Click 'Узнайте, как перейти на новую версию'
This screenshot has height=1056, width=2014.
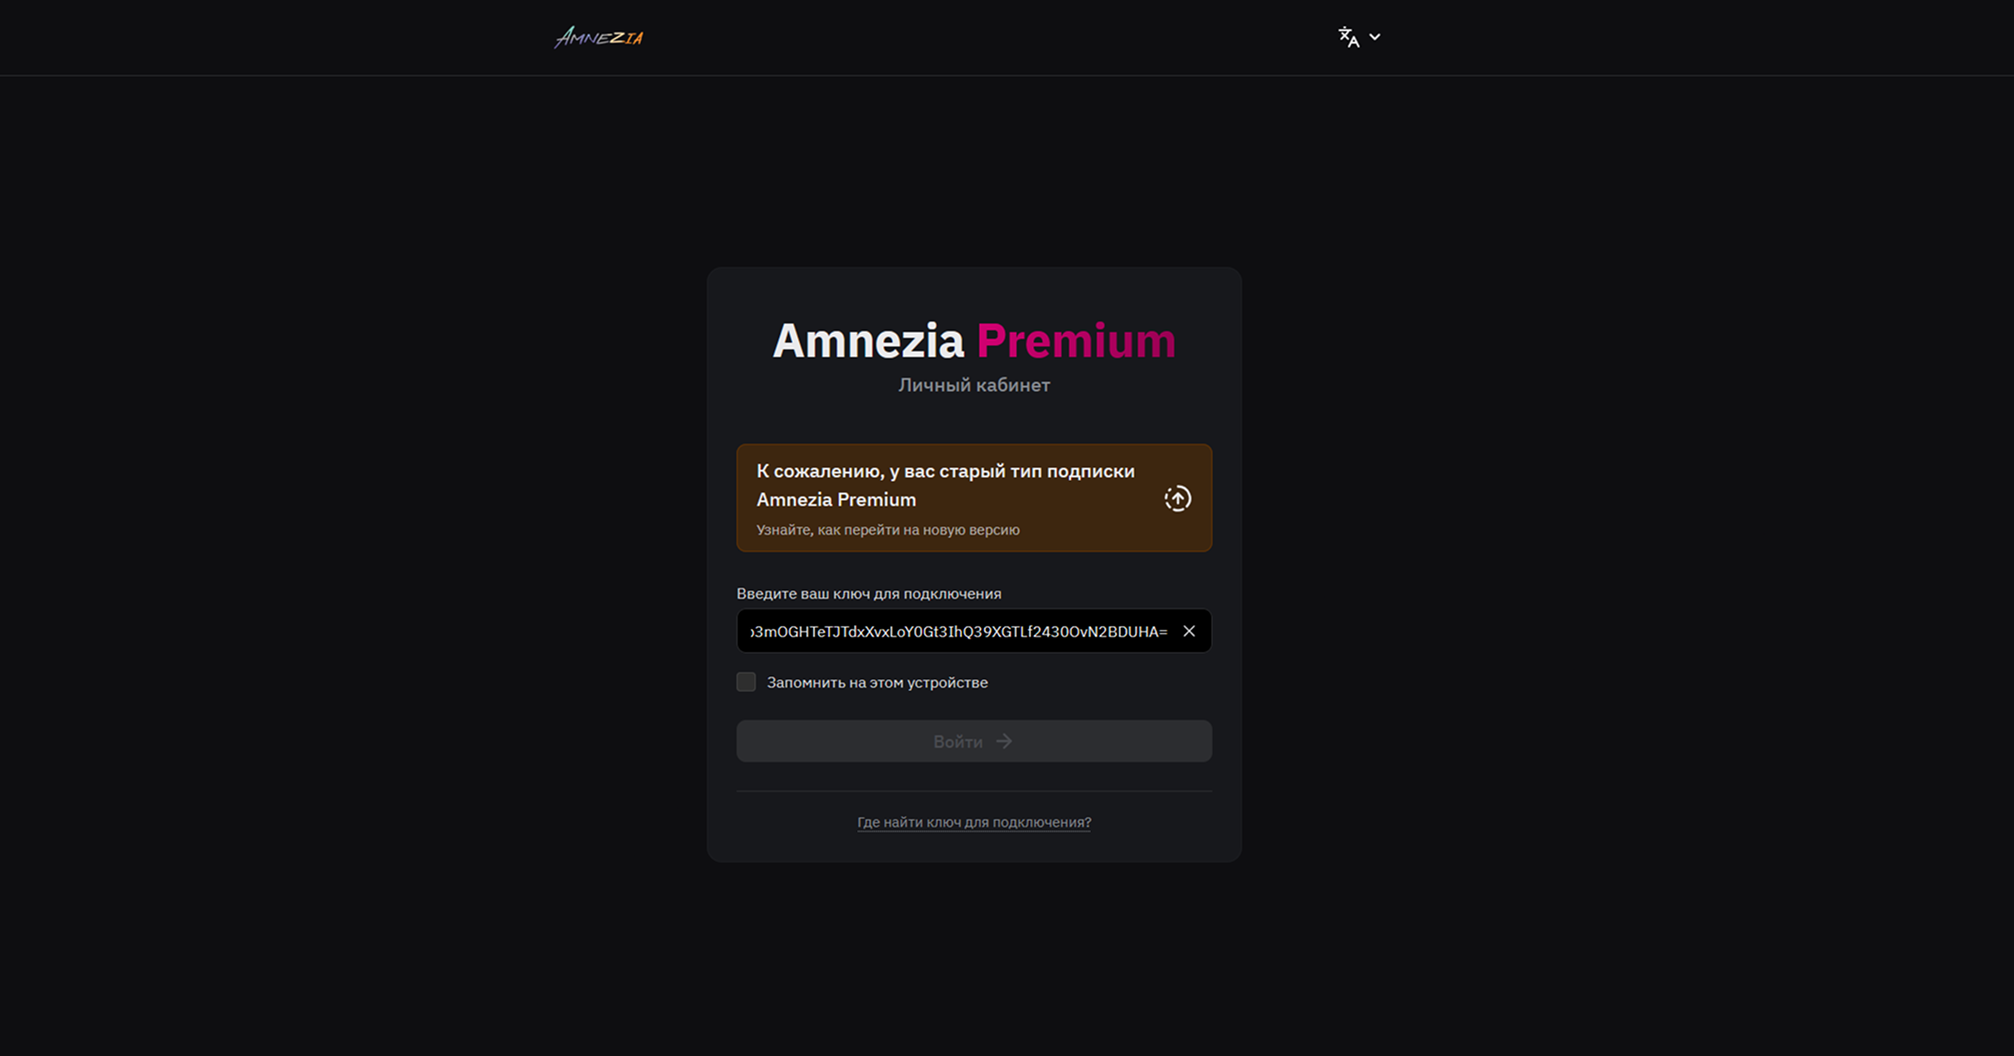[x=888, y=530]
